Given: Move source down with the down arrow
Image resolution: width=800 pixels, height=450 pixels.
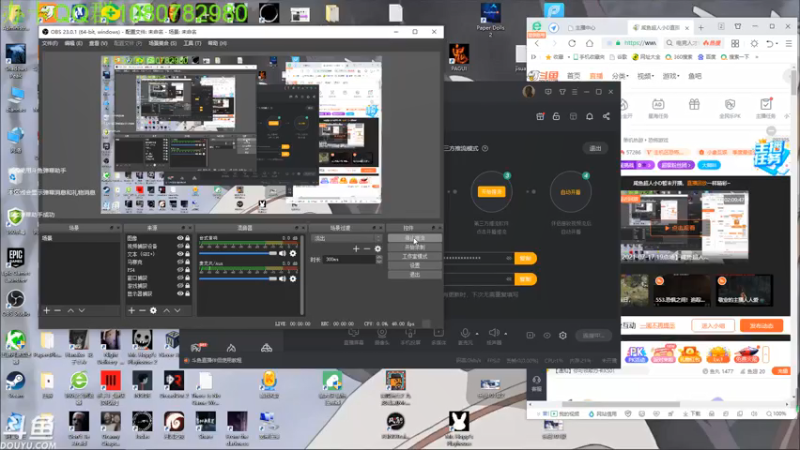Looking at the screenshot, I should (x=177, y=310).
